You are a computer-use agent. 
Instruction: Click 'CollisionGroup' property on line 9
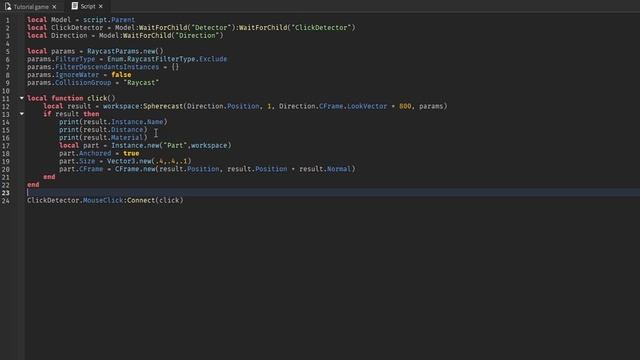[x=83, y=82]
